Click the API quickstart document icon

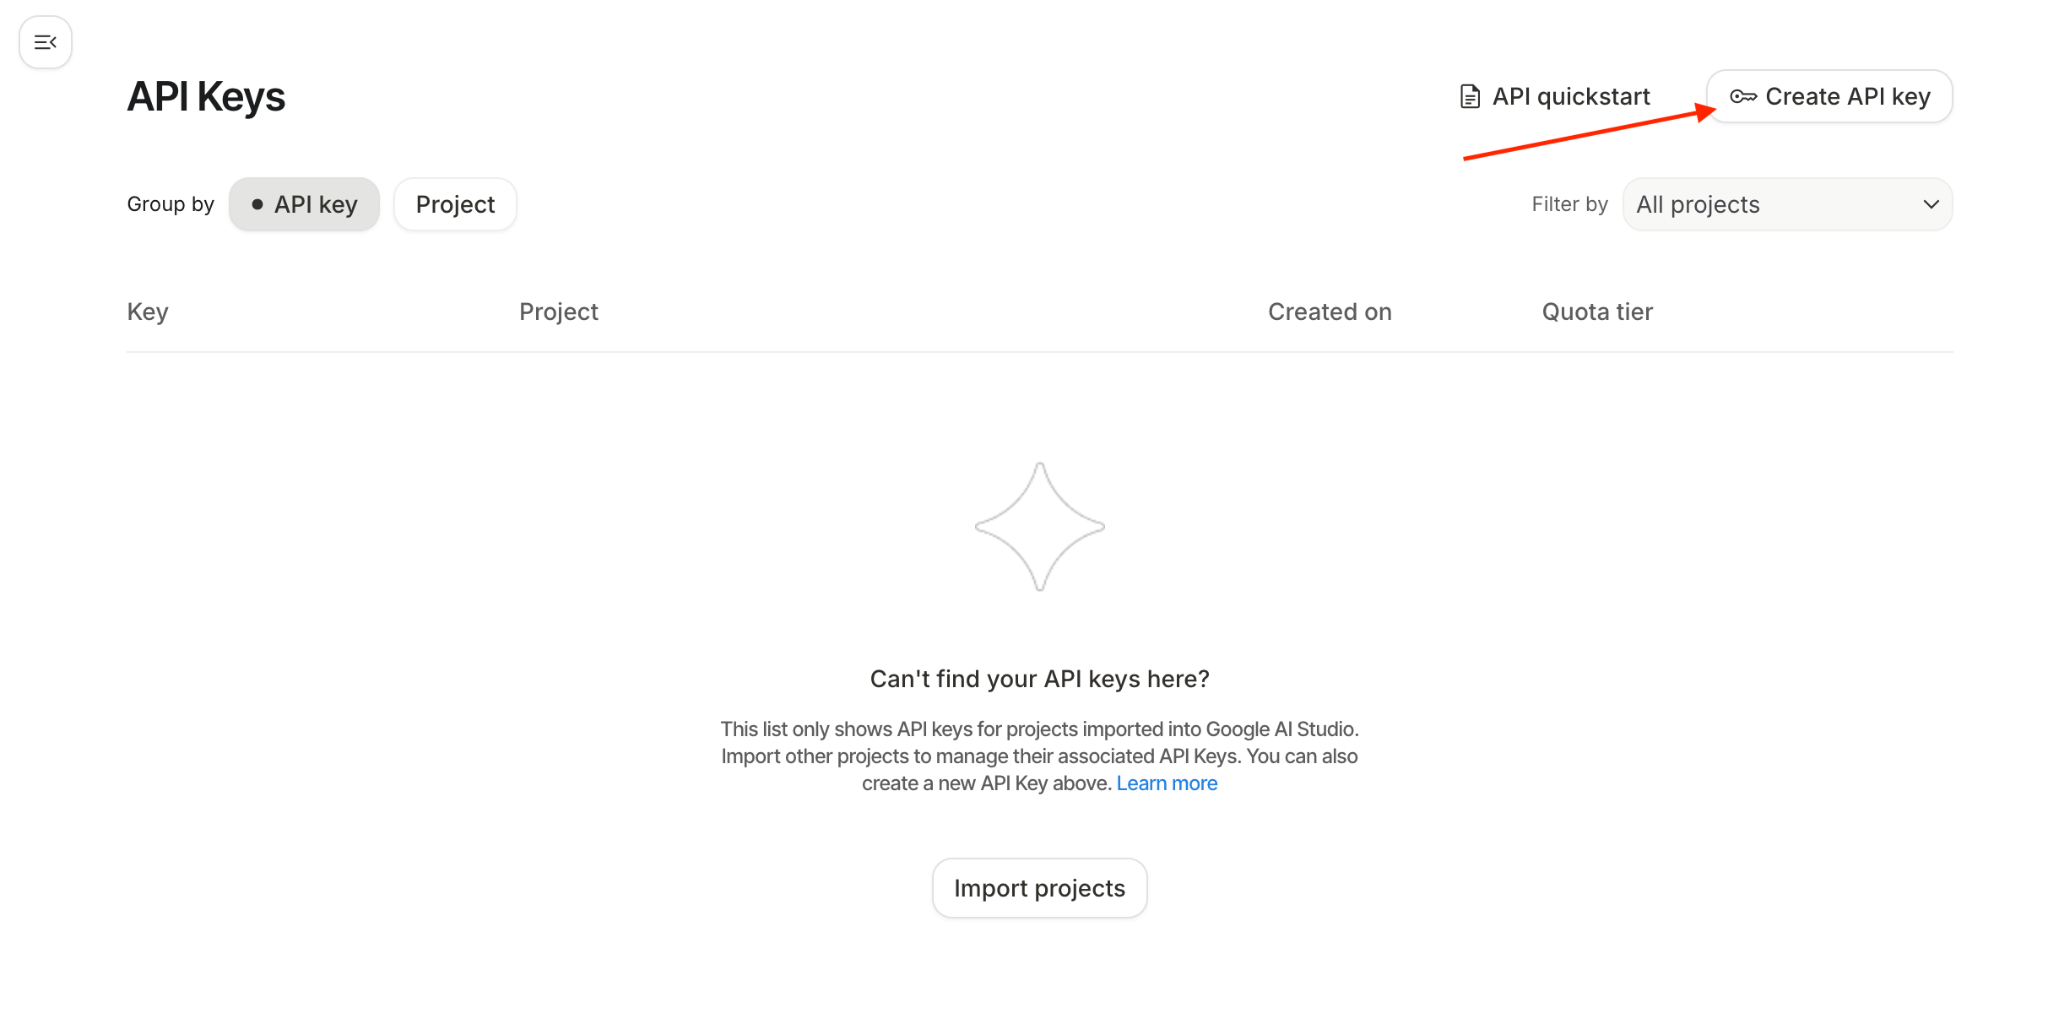tap(1469, 96)
